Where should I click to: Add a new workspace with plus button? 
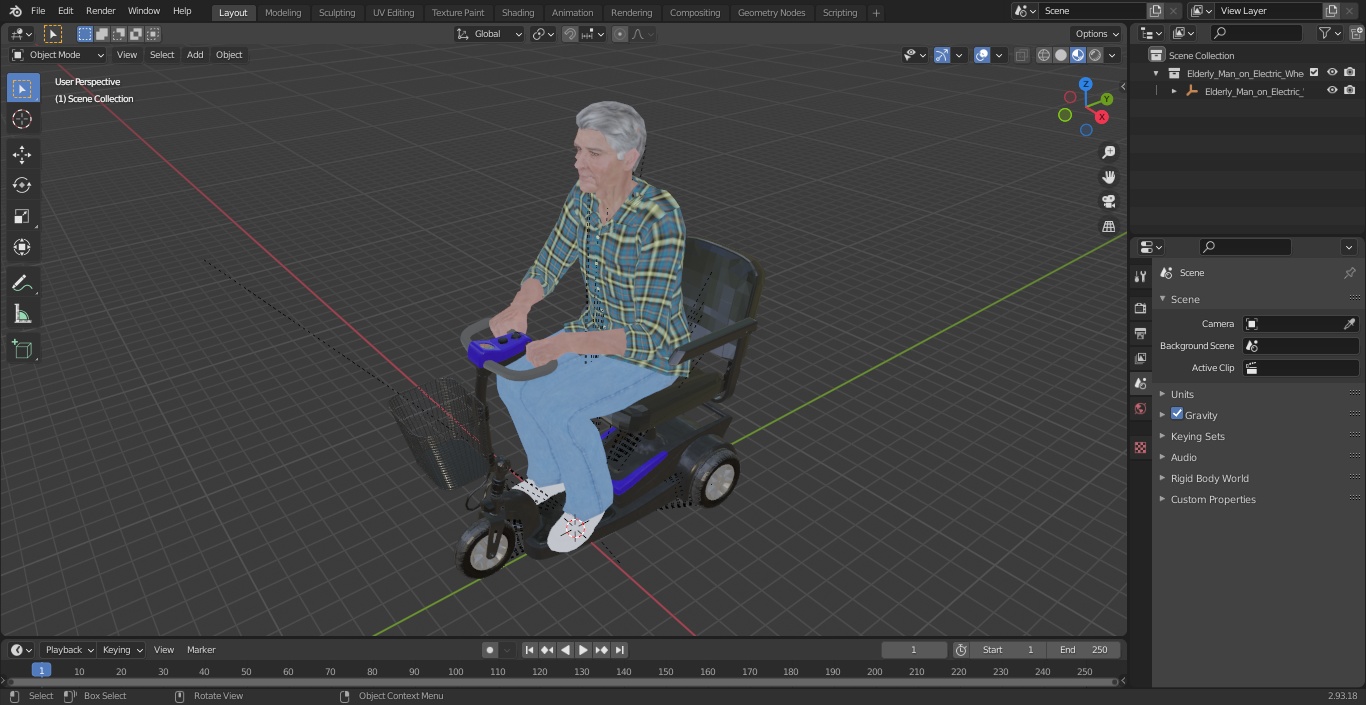[x=876, y=12]
